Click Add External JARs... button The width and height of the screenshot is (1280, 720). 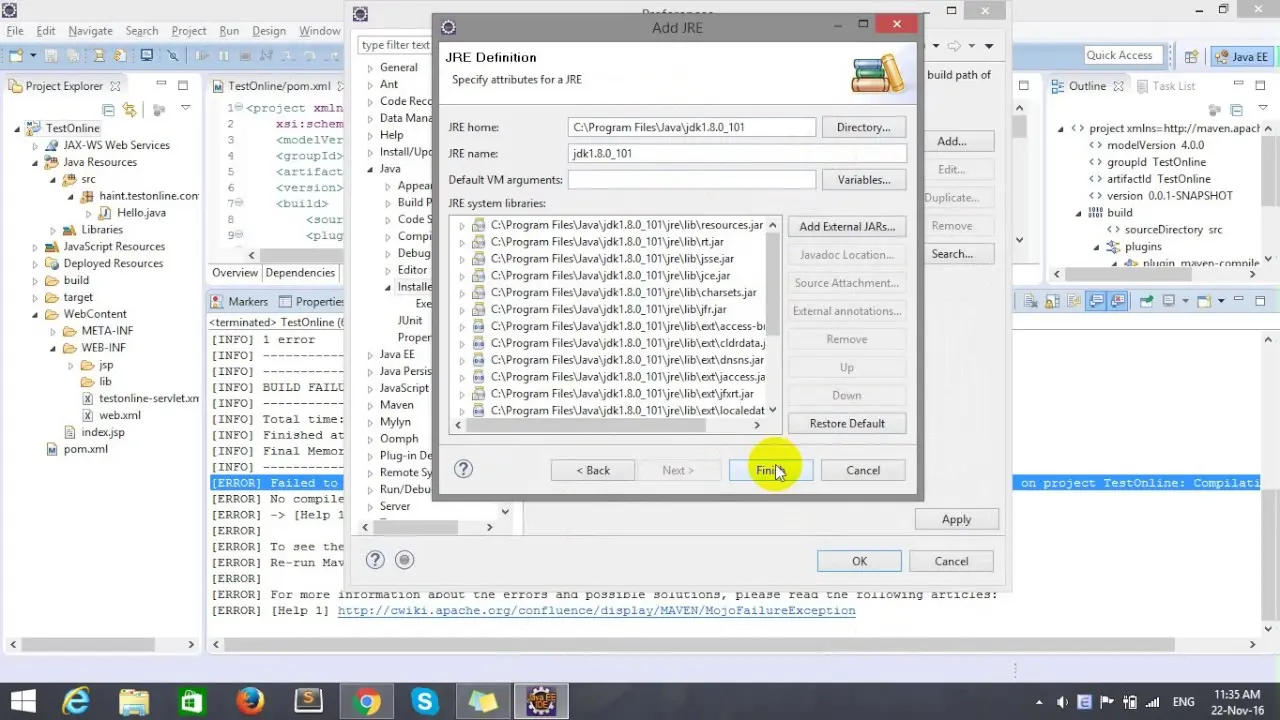[x=847, y=227]
